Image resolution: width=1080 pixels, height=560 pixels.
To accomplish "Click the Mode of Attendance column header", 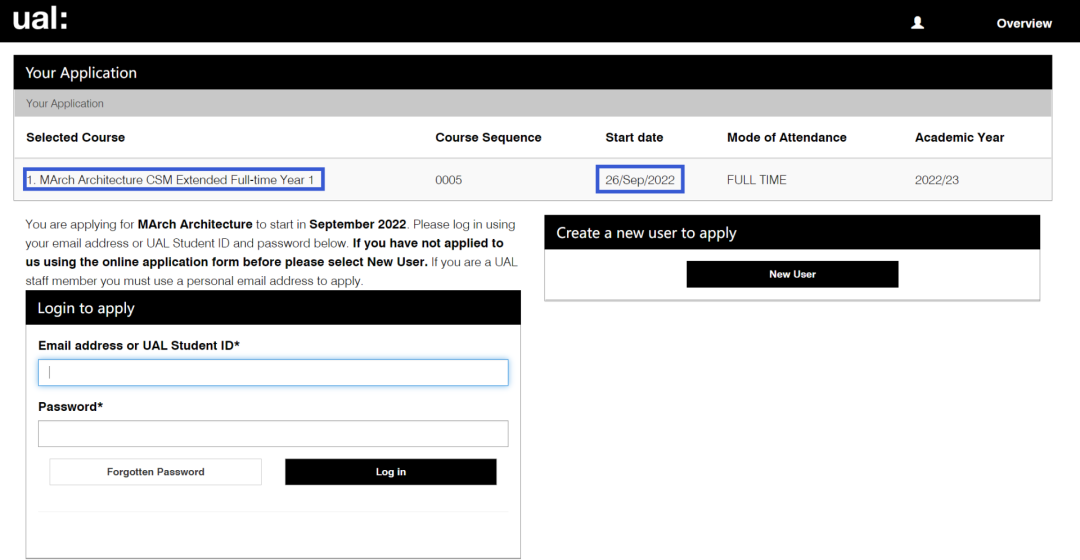I will pyautogui.click(x=787, y=137).
